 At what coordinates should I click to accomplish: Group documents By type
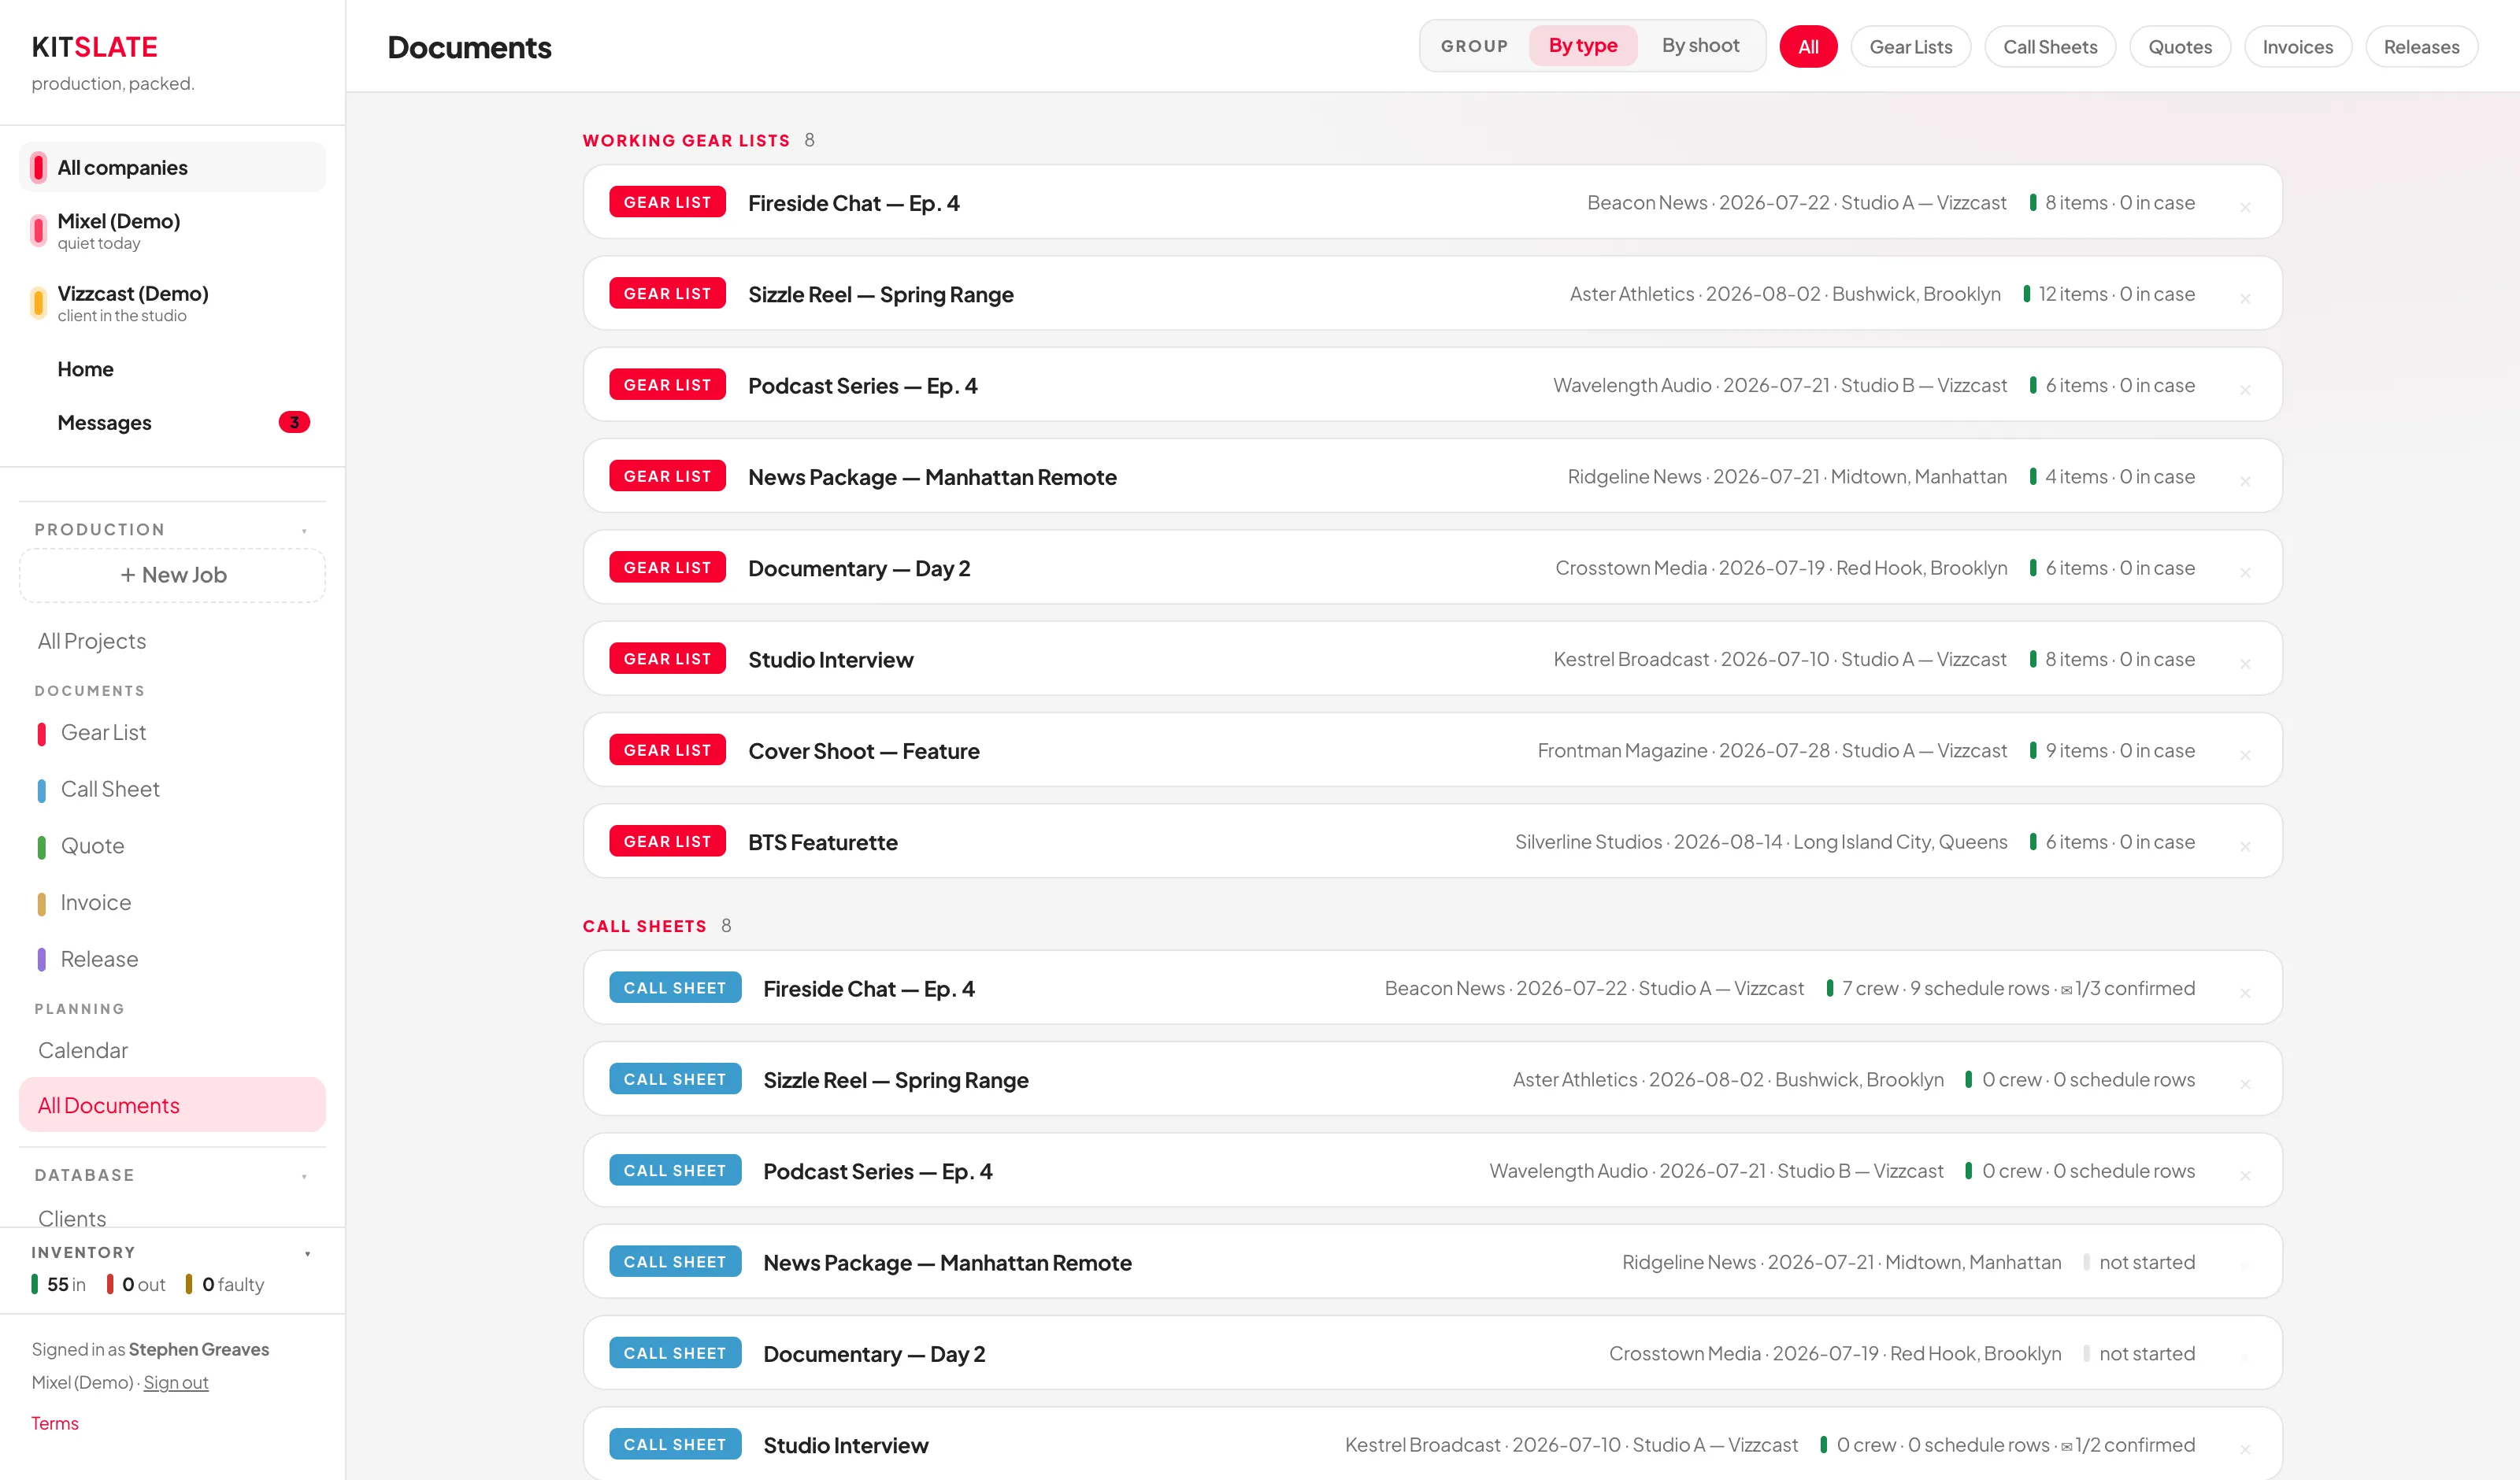pos(1583,45)
